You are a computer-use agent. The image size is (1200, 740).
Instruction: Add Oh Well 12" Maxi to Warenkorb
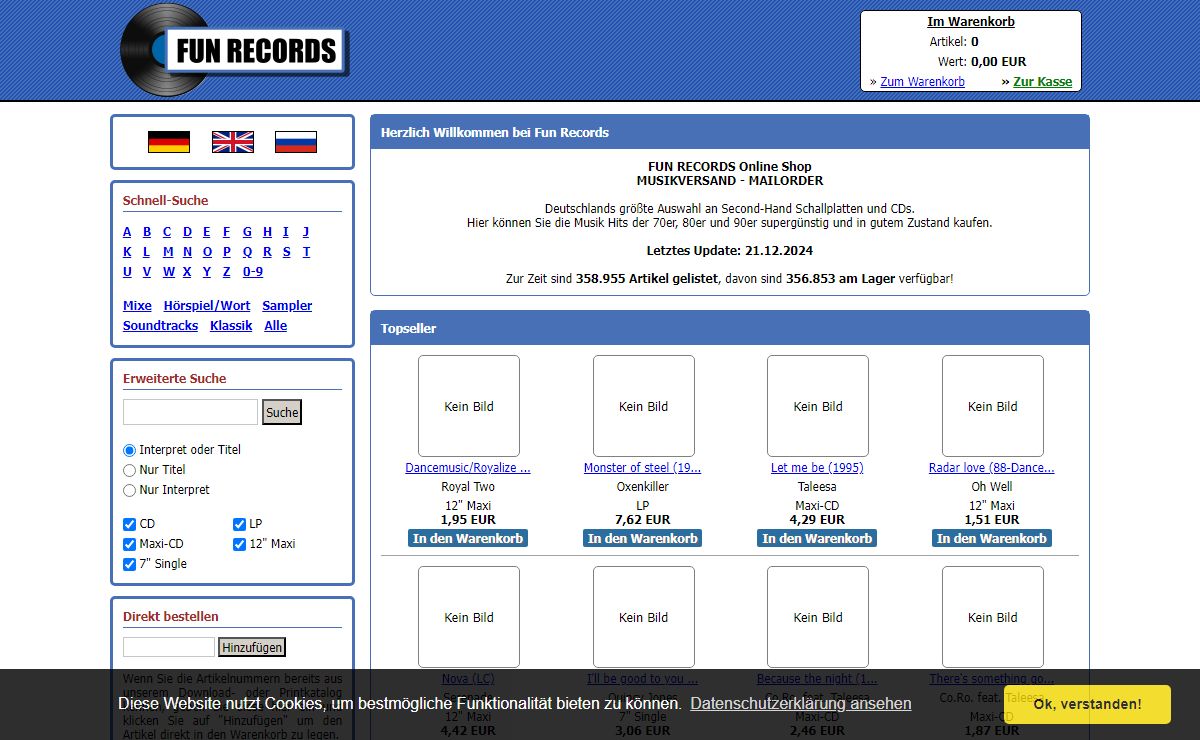[992, 538]
